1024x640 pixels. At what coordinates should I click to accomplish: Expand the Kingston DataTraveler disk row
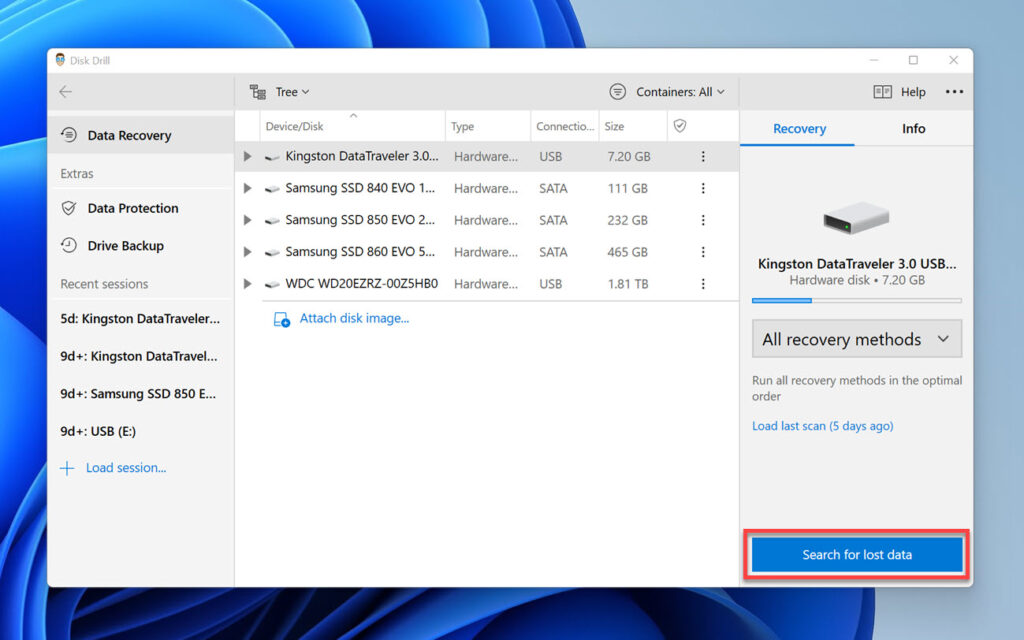click(x=247, y=156)
